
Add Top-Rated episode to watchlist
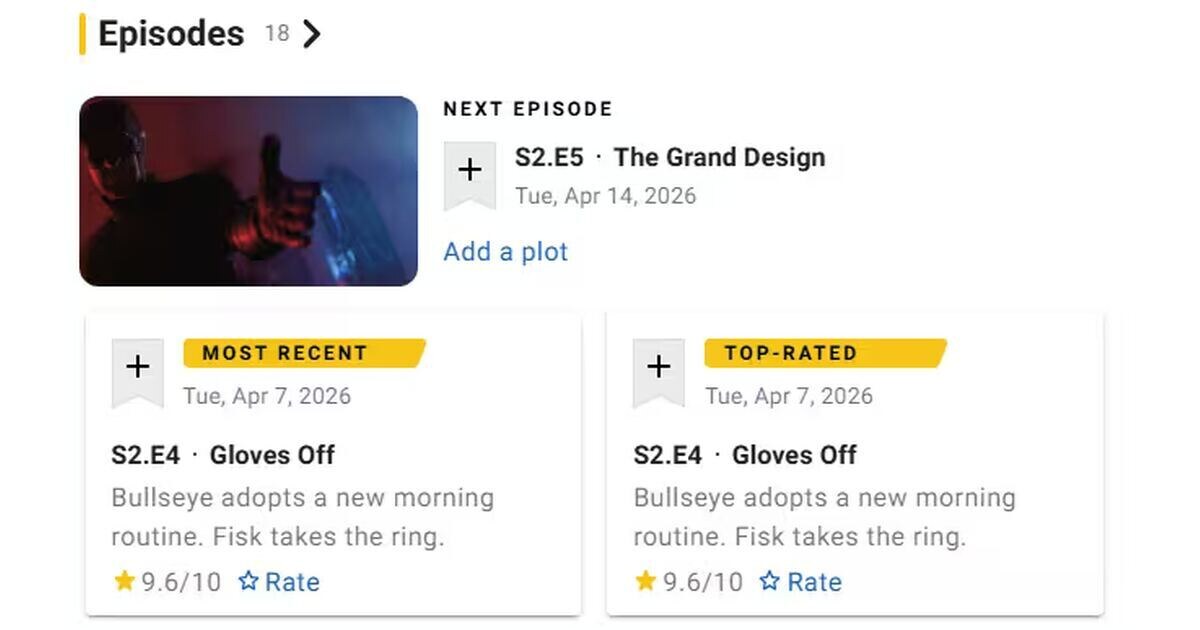click(x=658, y=369)
